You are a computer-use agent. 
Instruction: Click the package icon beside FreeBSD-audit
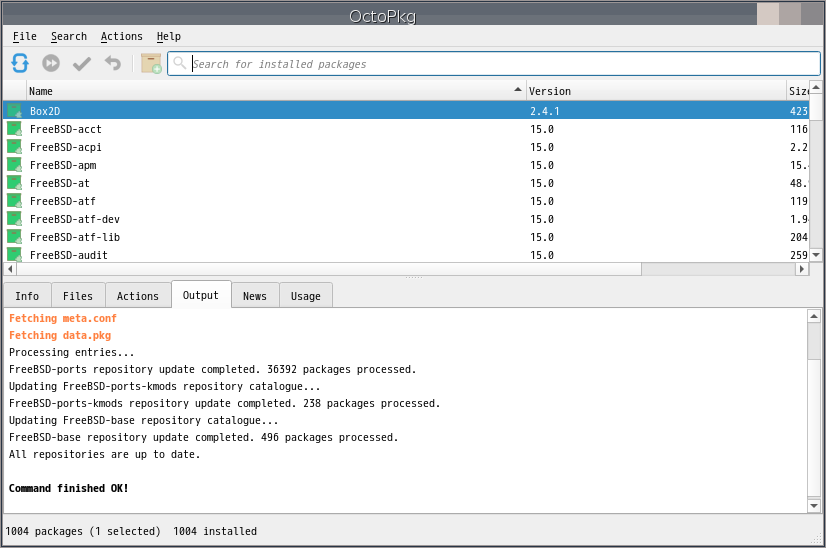click(x=14, y=255)
